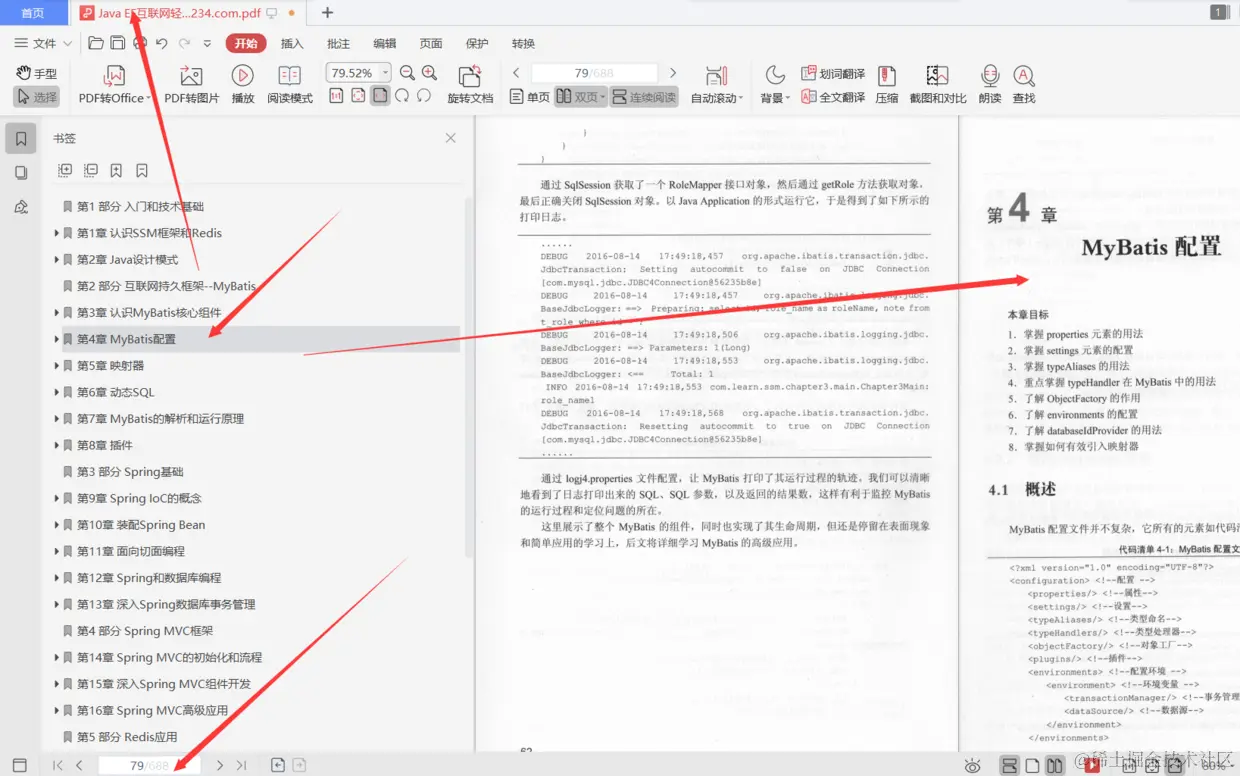The height and width of the screenshot is (776, 1240).
Task: Open the 压缩 compress tool
Action: point(886,84)
